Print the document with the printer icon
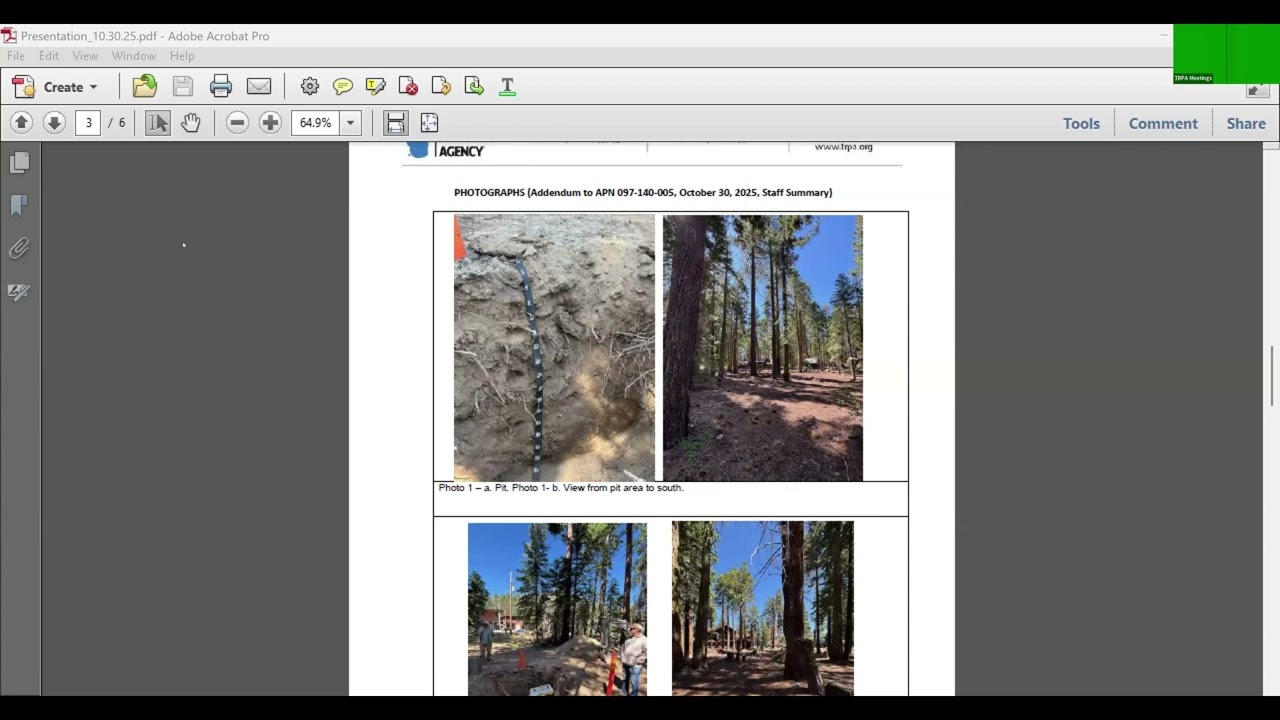The image size is (1280, 720). click(221, 86)
